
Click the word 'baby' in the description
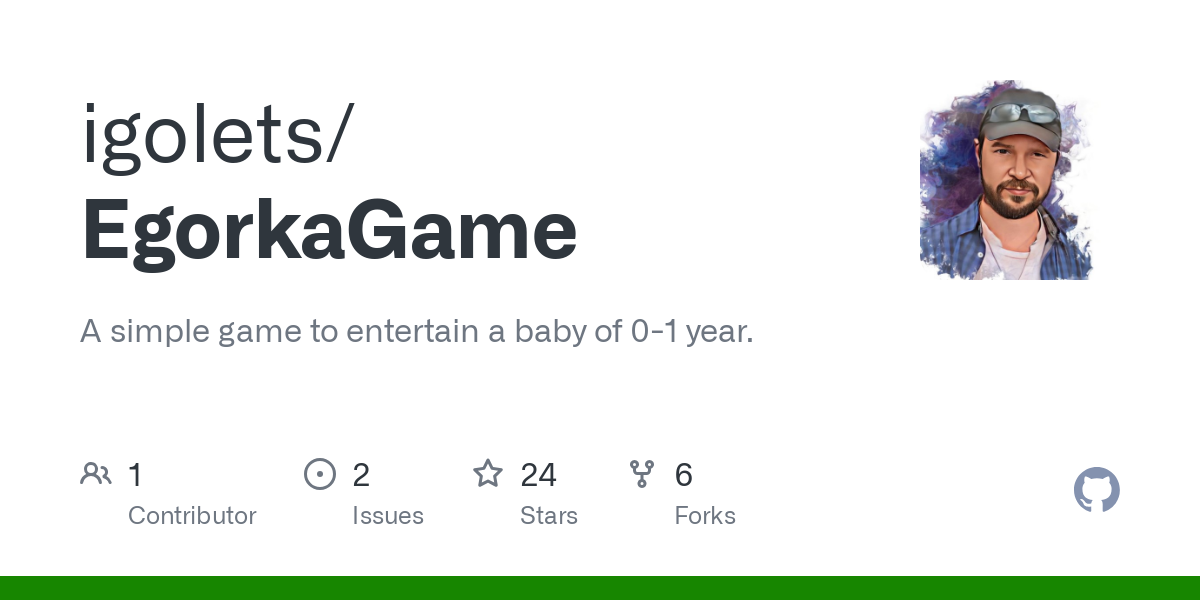point(549,331)
